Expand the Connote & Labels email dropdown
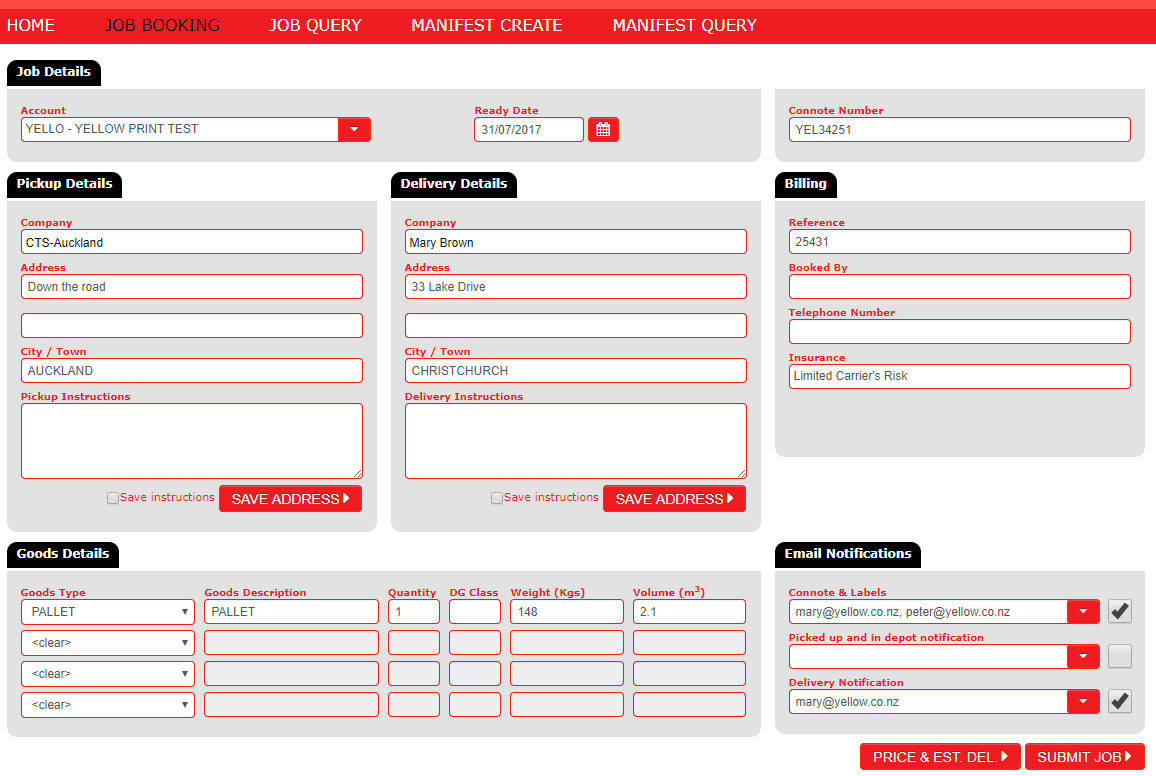 point(1083,612)
